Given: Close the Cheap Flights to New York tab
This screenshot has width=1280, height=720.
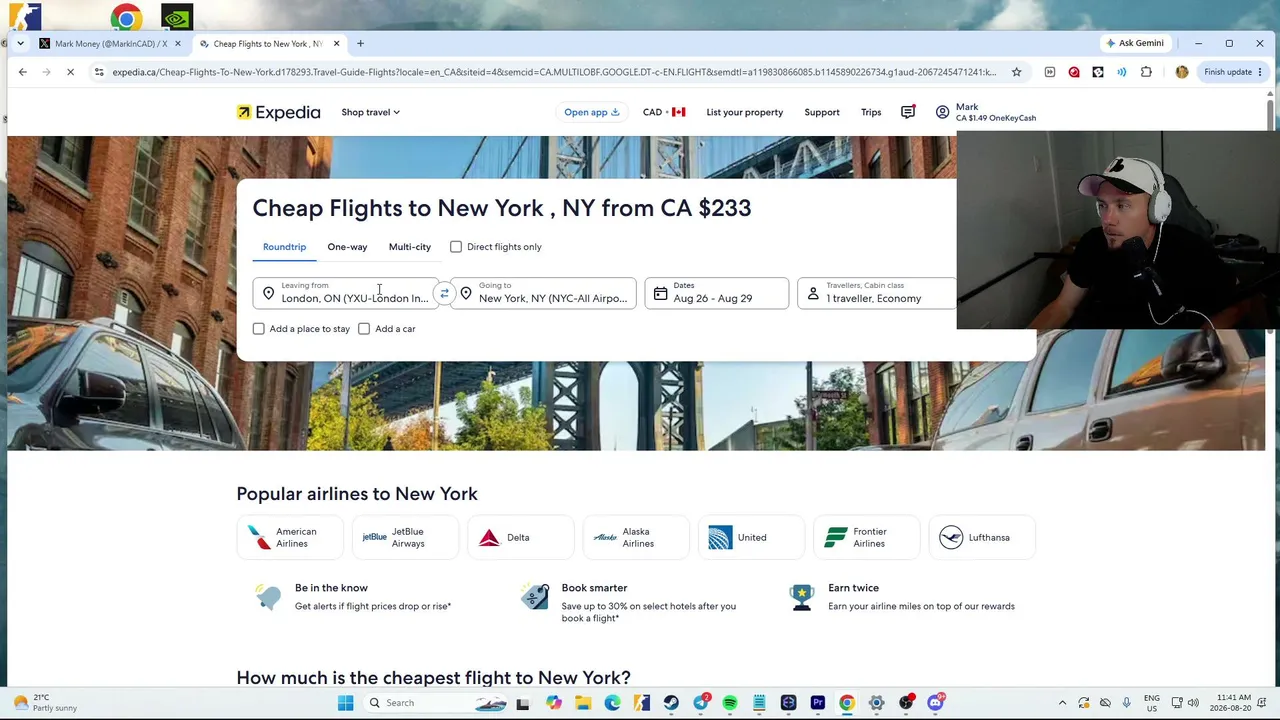Looking at the screenshot, I should tap(336, 43).
